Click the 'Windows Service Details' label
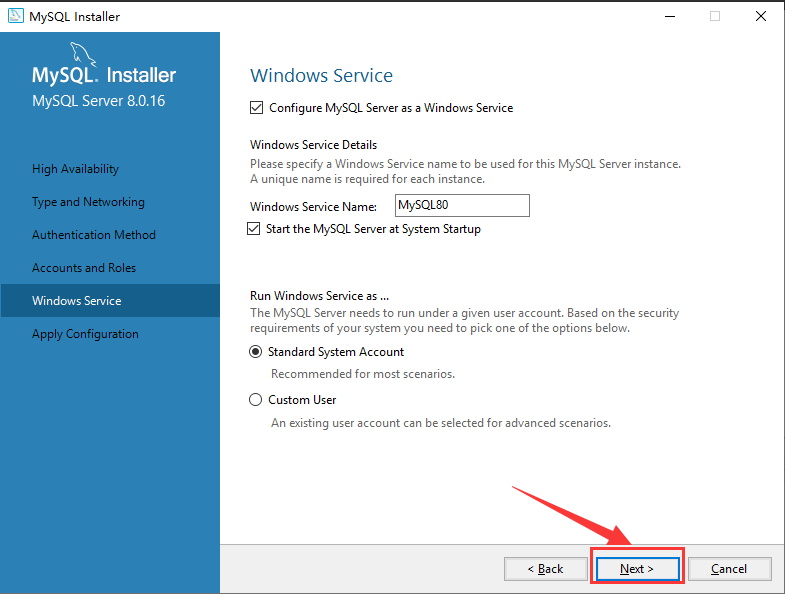 coord(313,145)
